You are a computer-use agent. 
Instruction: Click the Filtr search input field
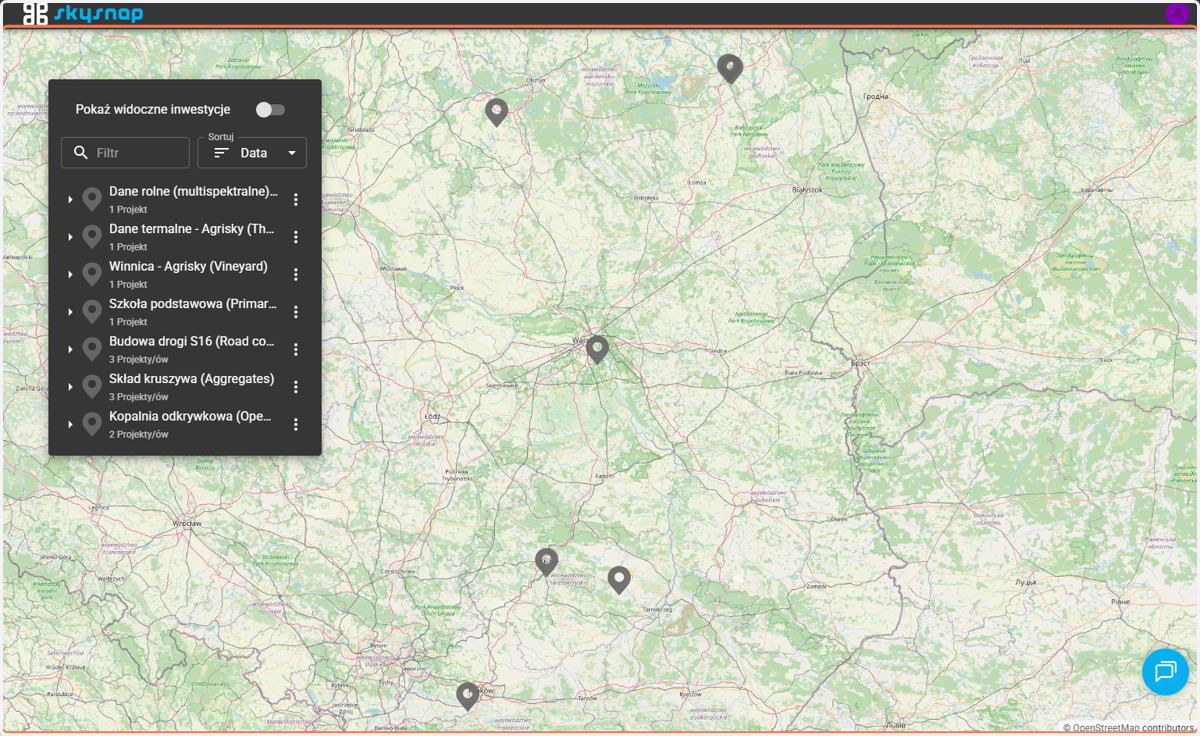125,153
